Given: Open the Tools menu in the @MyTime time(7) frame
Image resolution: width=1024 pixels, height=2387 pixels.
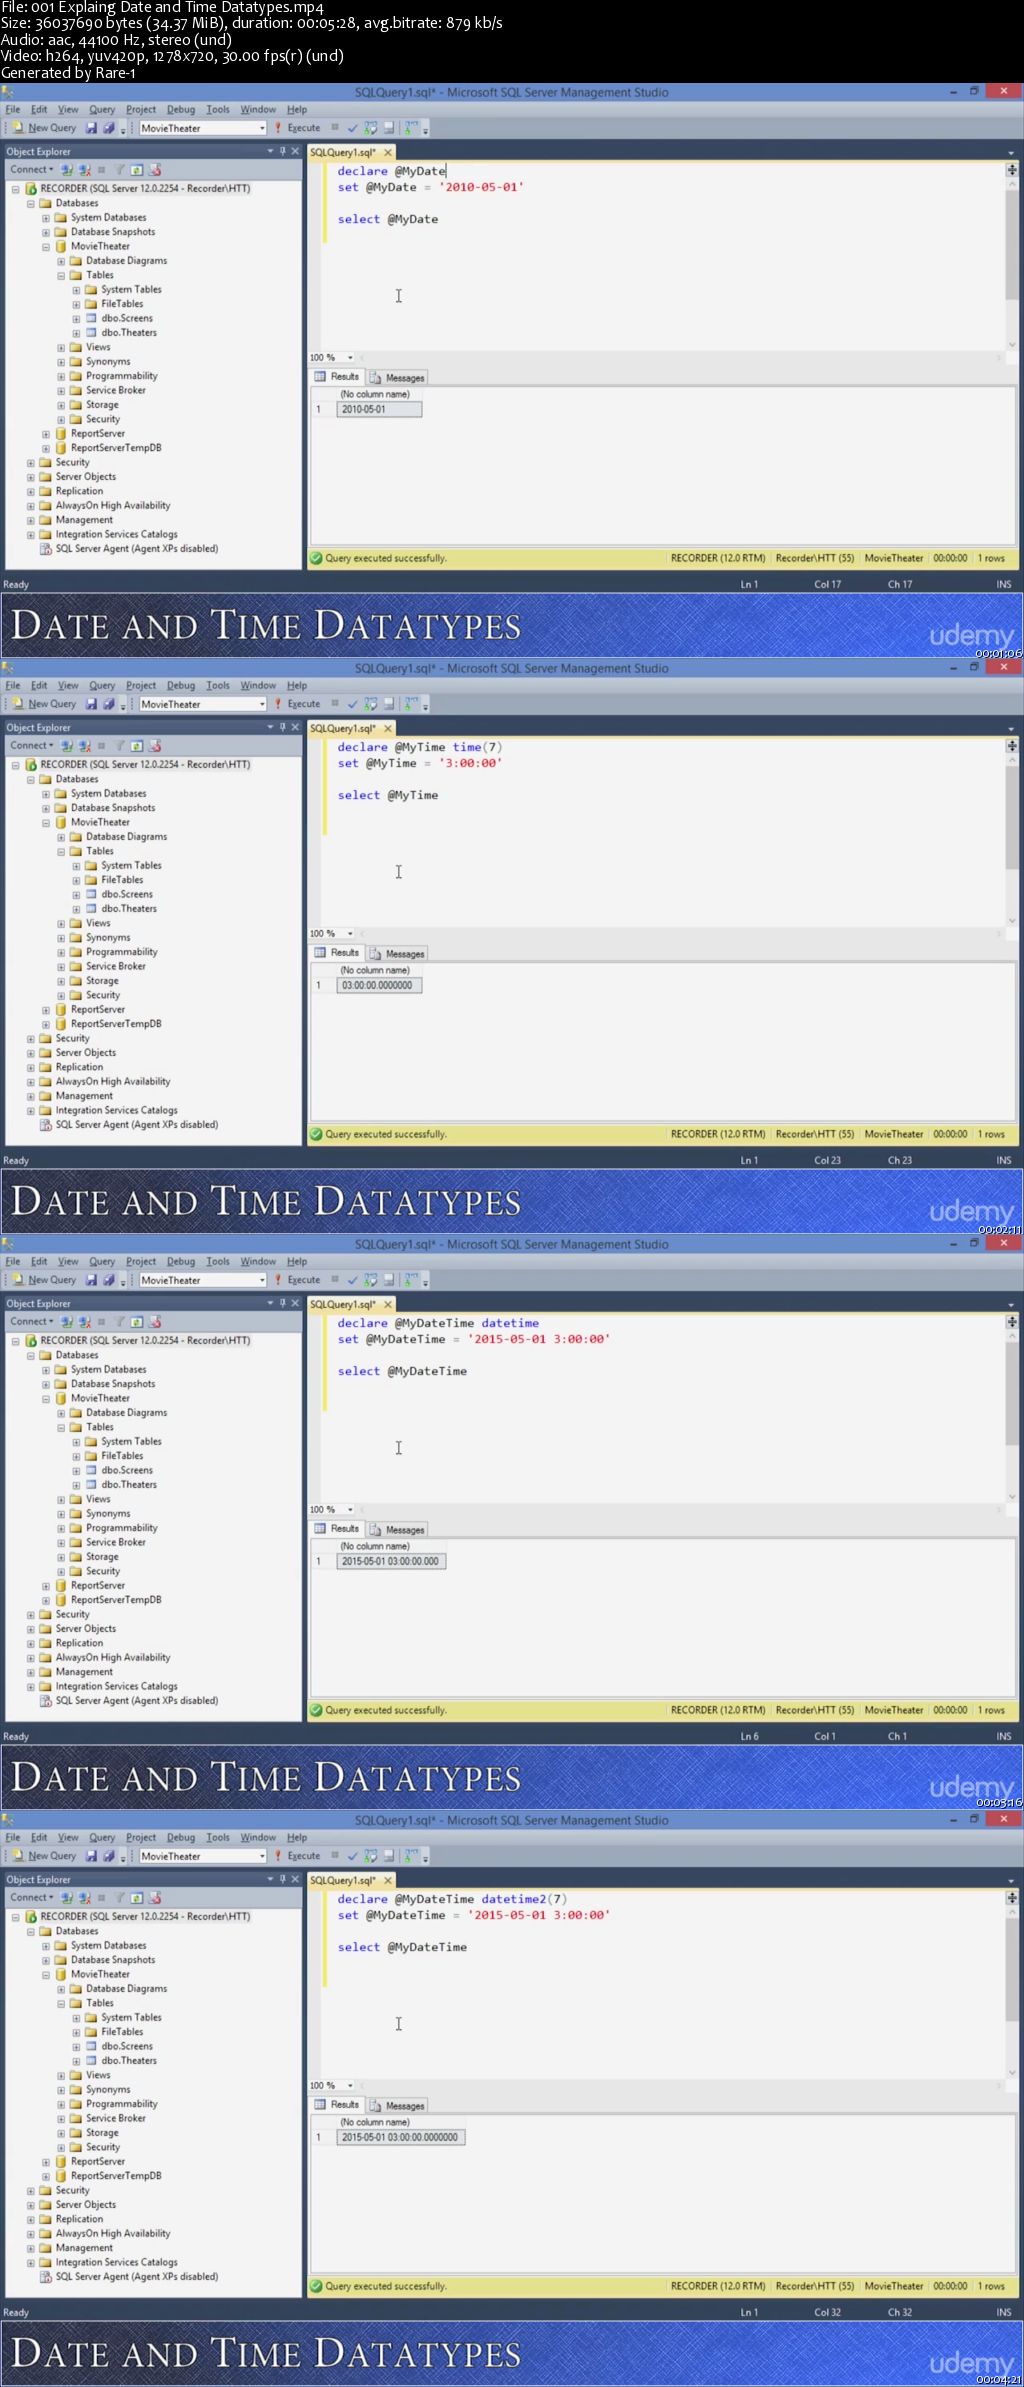Looking at the screenshot, I should click(218, 686).
